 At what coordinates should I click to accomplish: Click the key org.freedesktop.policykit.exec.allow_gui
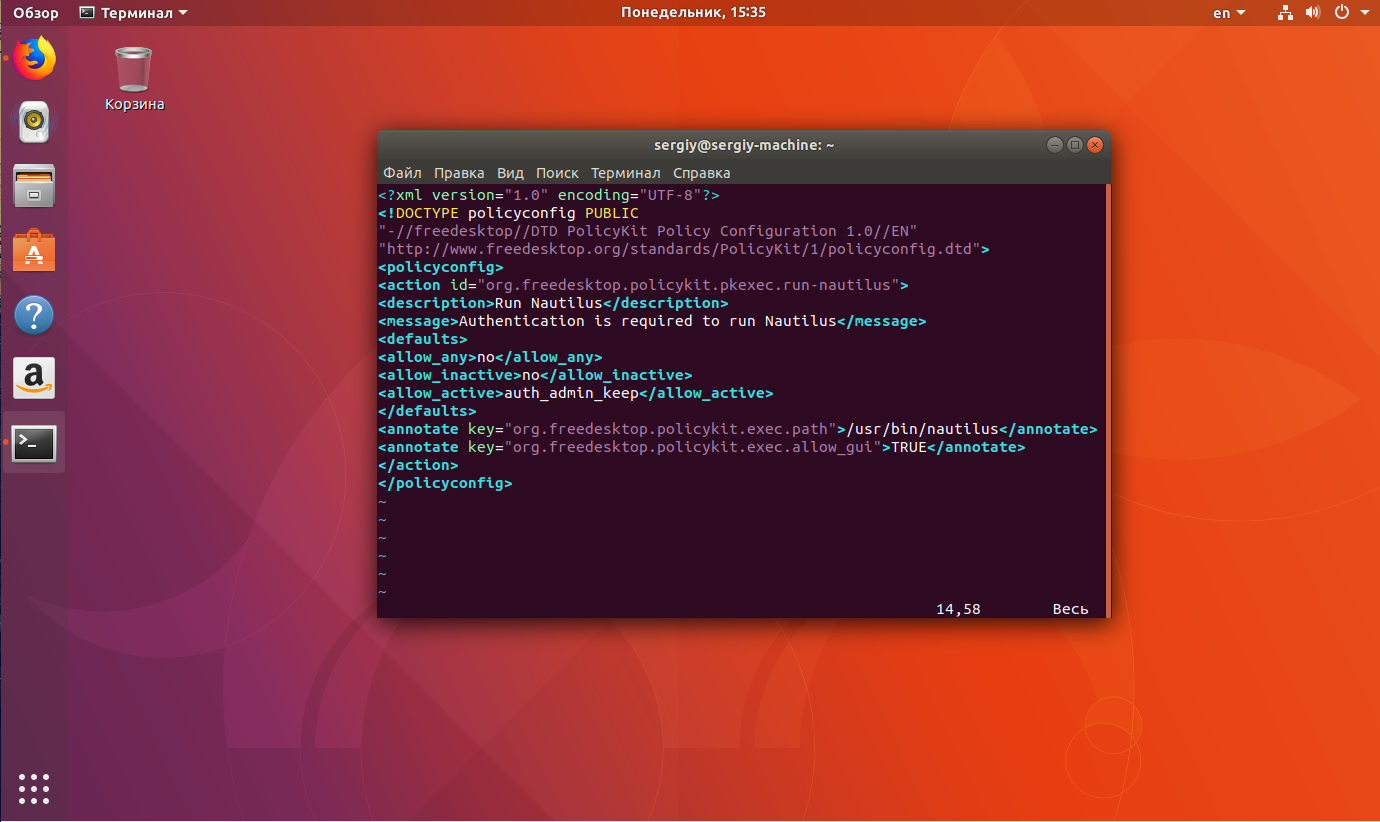tap(693, 447)
